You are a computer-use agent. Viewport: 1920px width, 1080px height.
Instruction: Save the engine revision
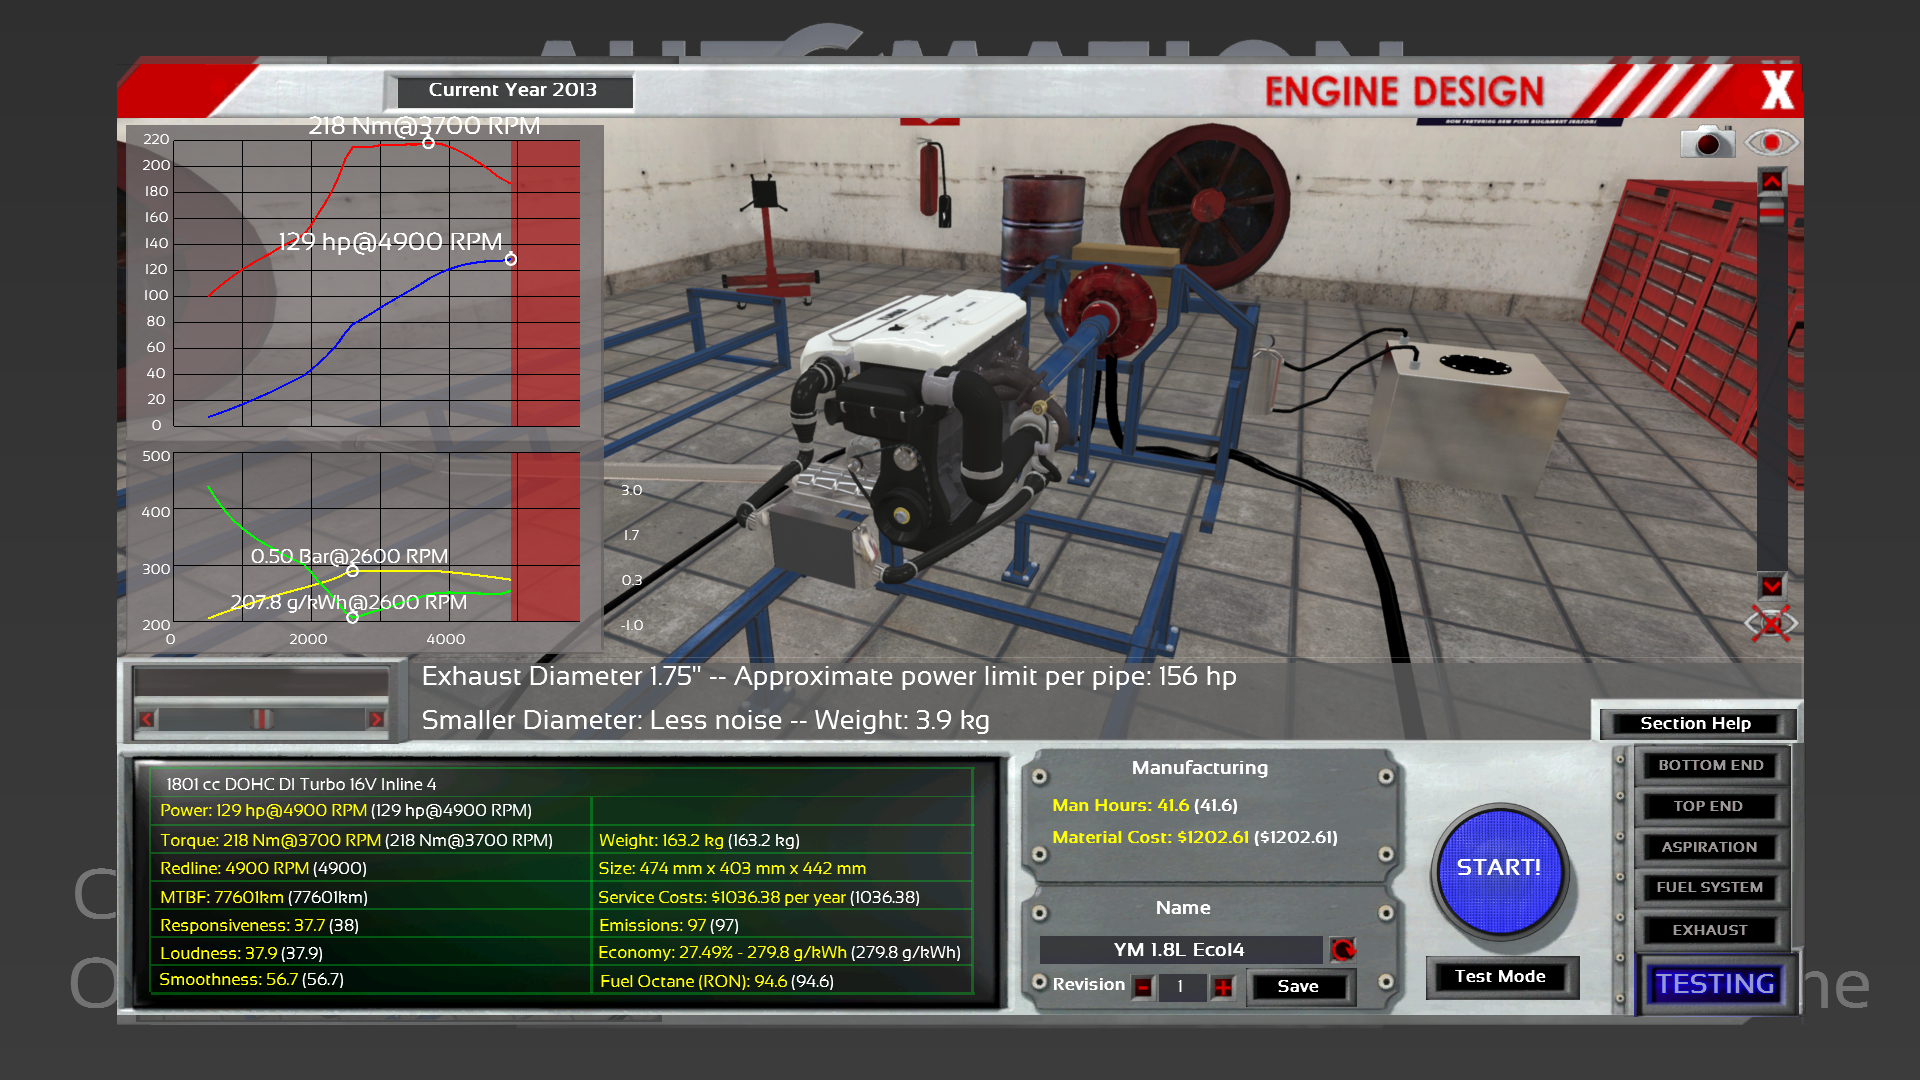(1298, 987)
